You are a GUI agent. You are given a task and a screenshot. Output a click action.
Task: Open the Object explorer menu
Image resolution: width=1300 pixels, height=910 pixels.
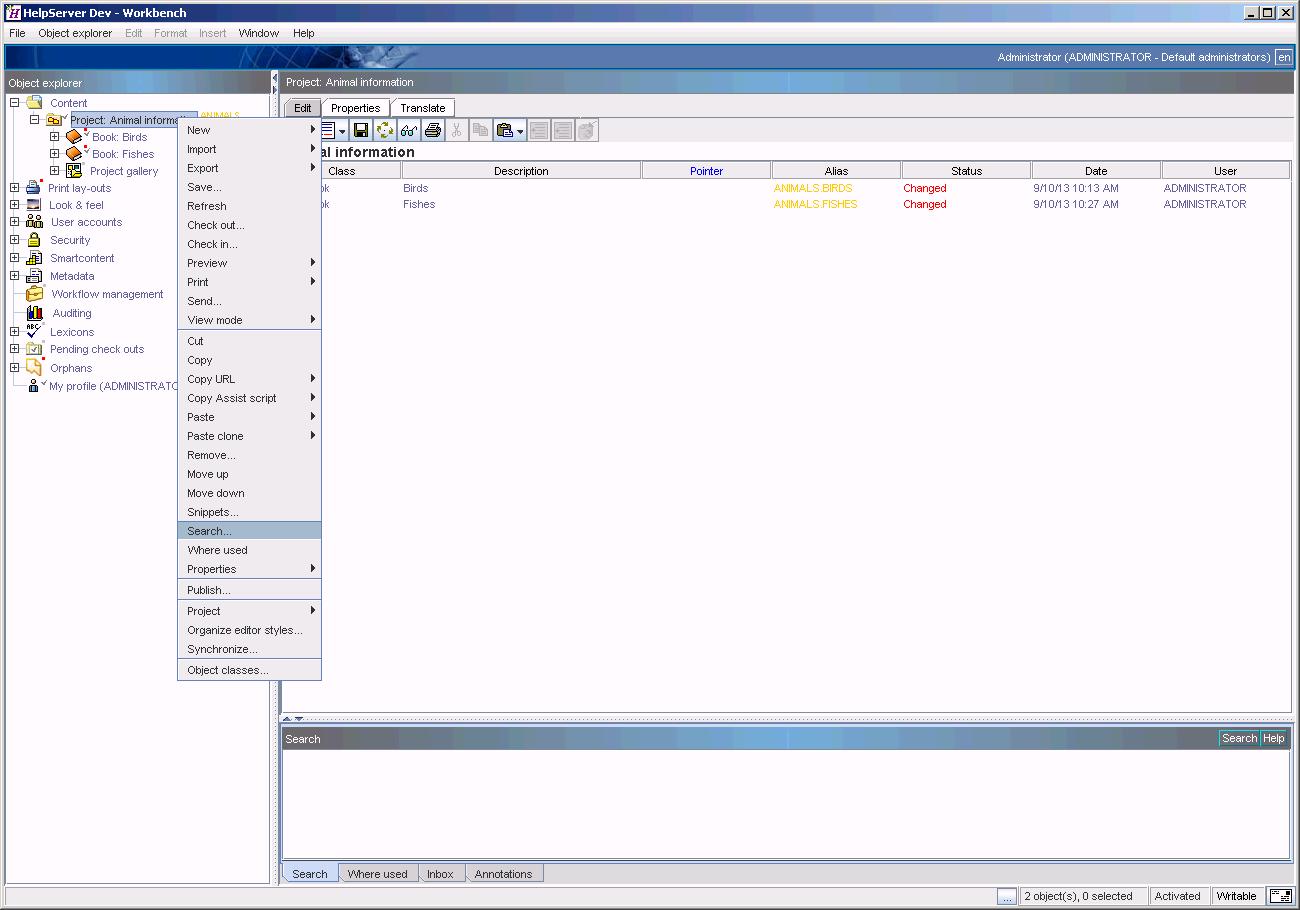(75, 33)
